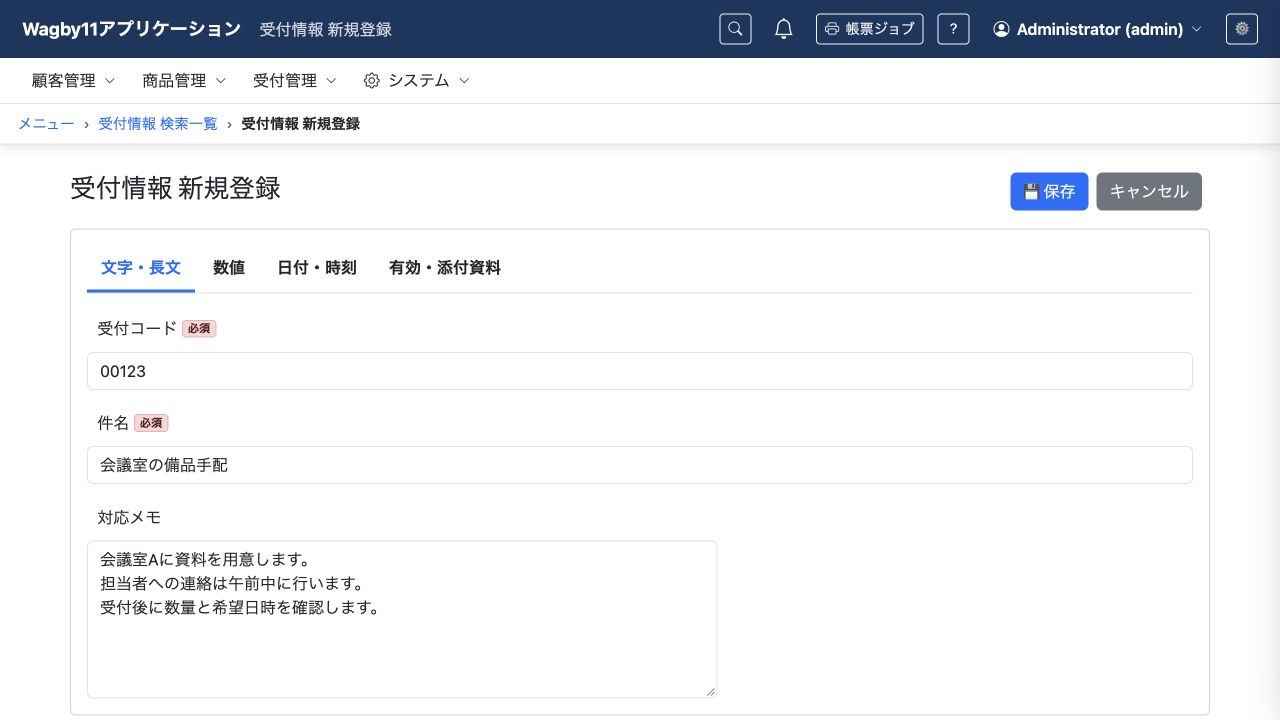Save the record with 保存 button
Image resolution: width=1280 pixels, height=720 pixels.
coord(1049,191)
